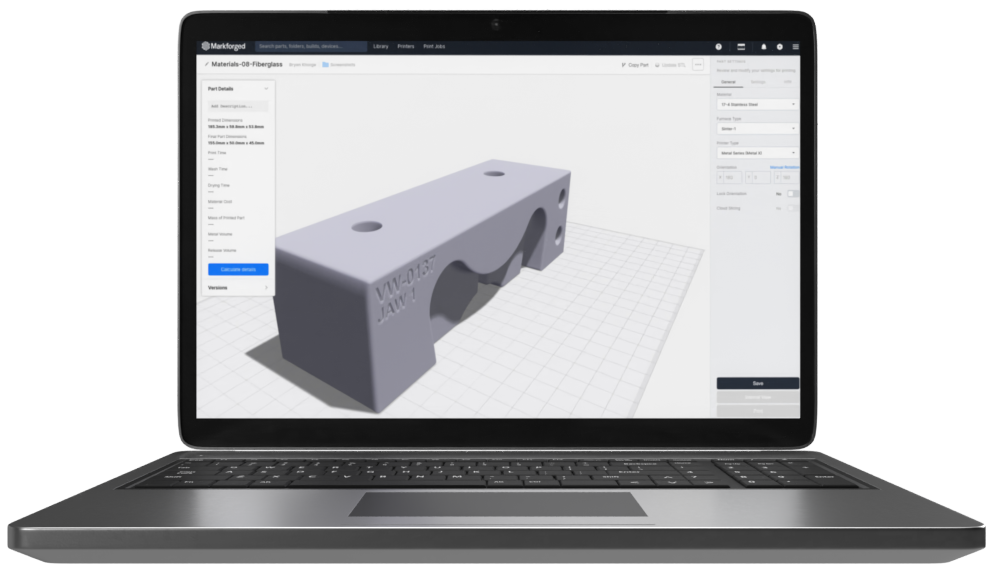The image size is (987, 573).
Task: Click the Markforged logo in the header
Action: (x=224, y=46)
